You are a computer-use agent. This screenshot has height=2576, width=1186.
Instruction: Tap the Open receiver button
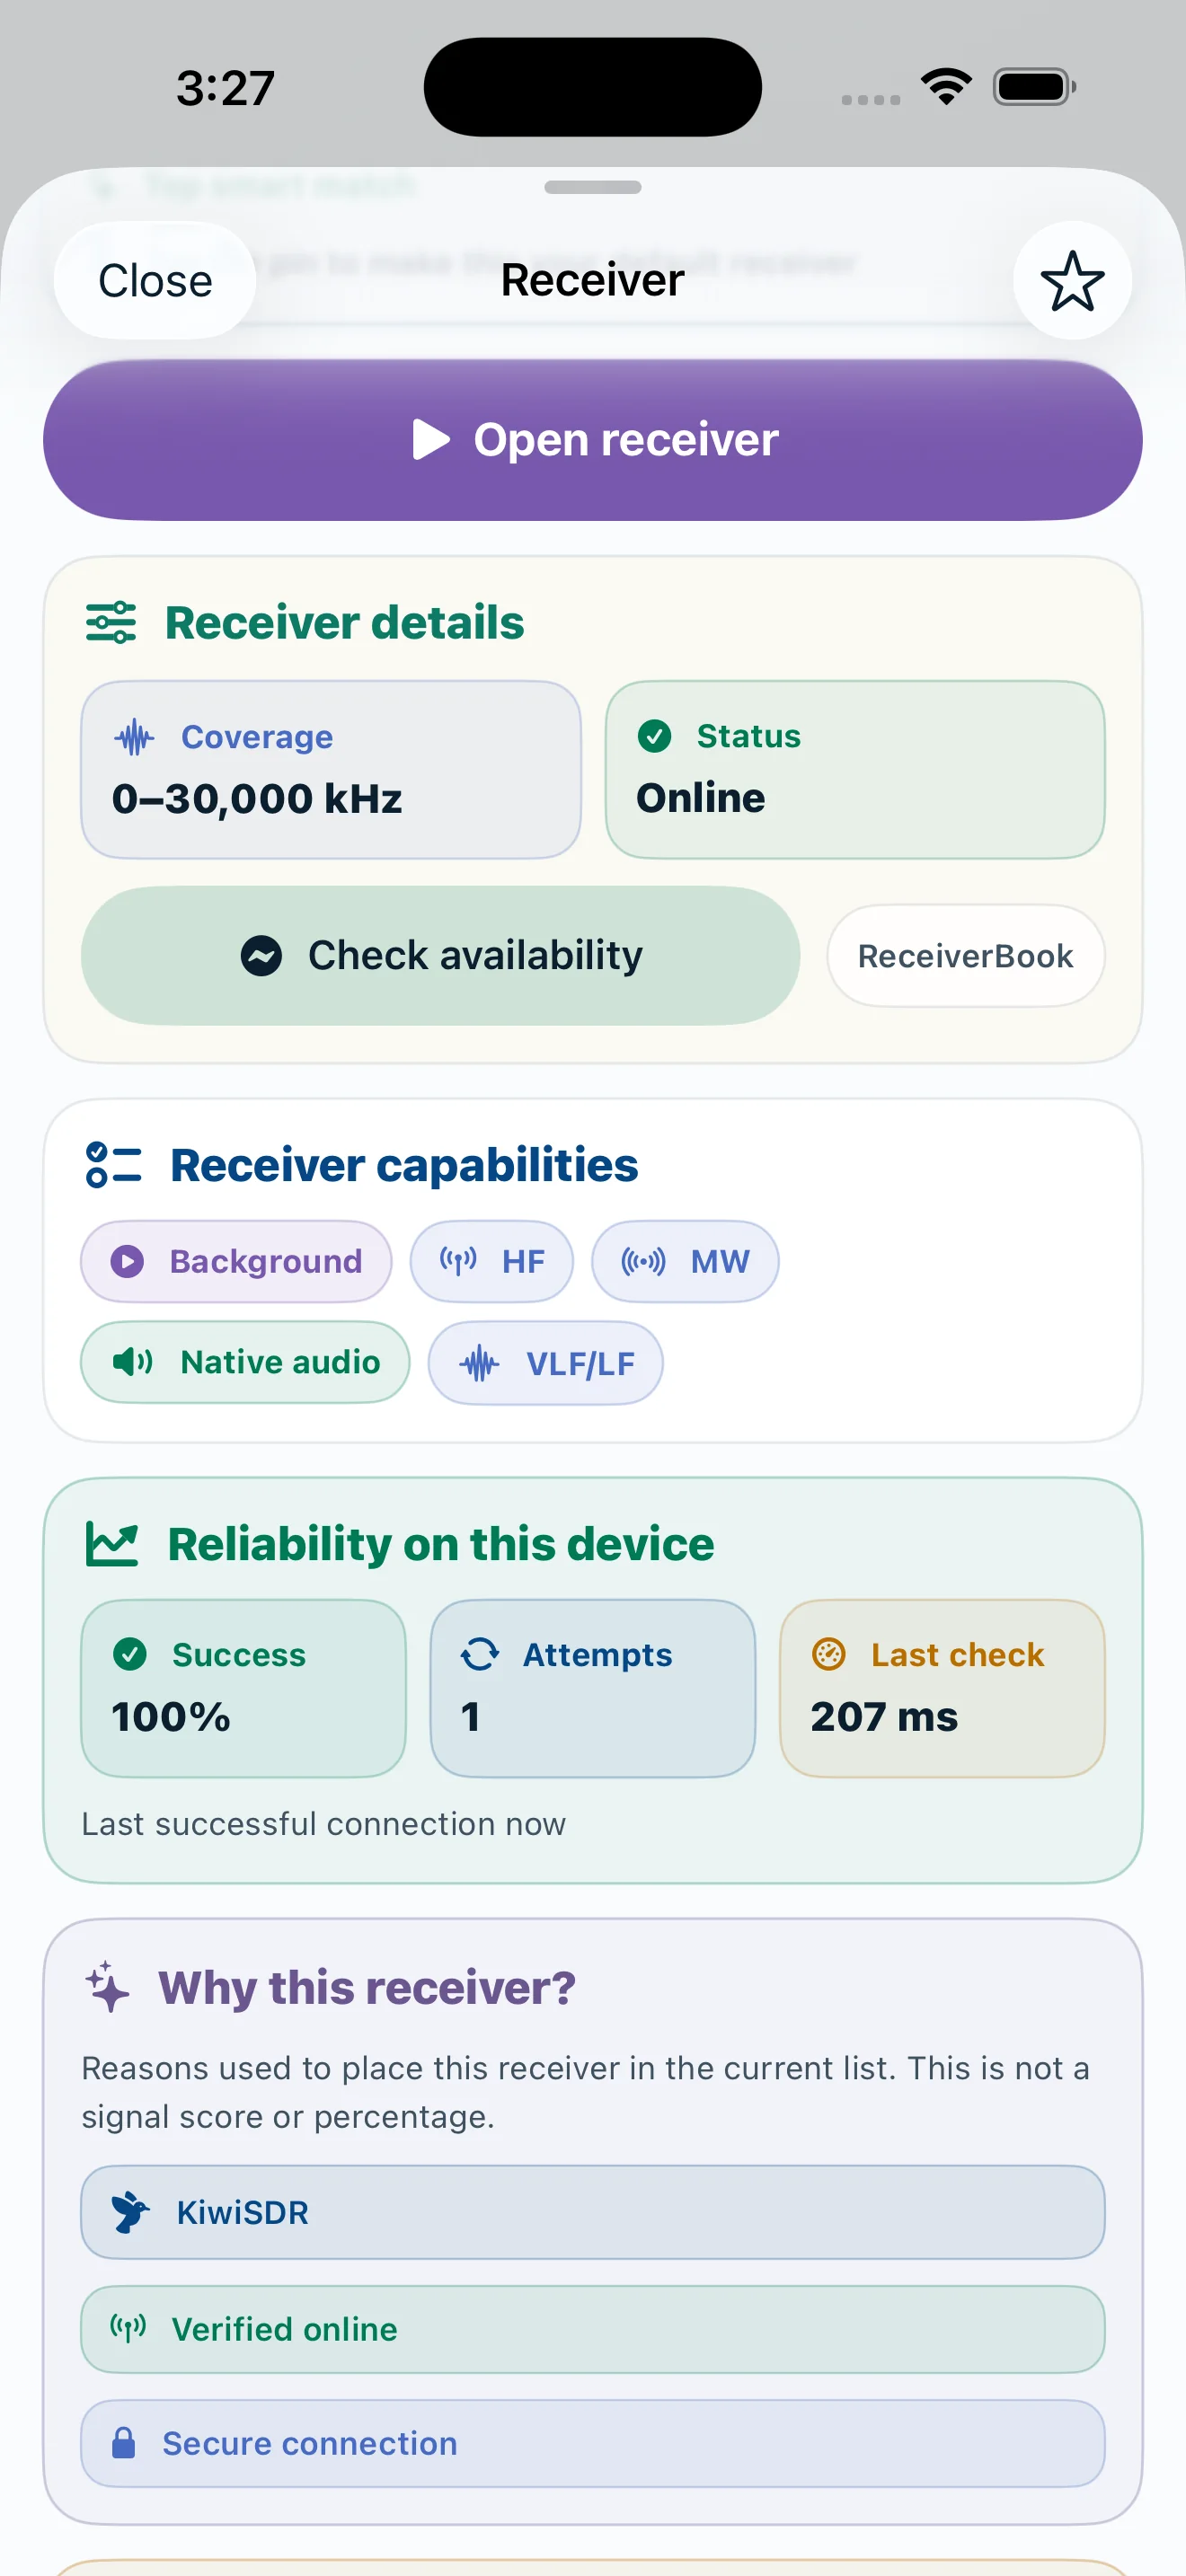tap(593, 440)
